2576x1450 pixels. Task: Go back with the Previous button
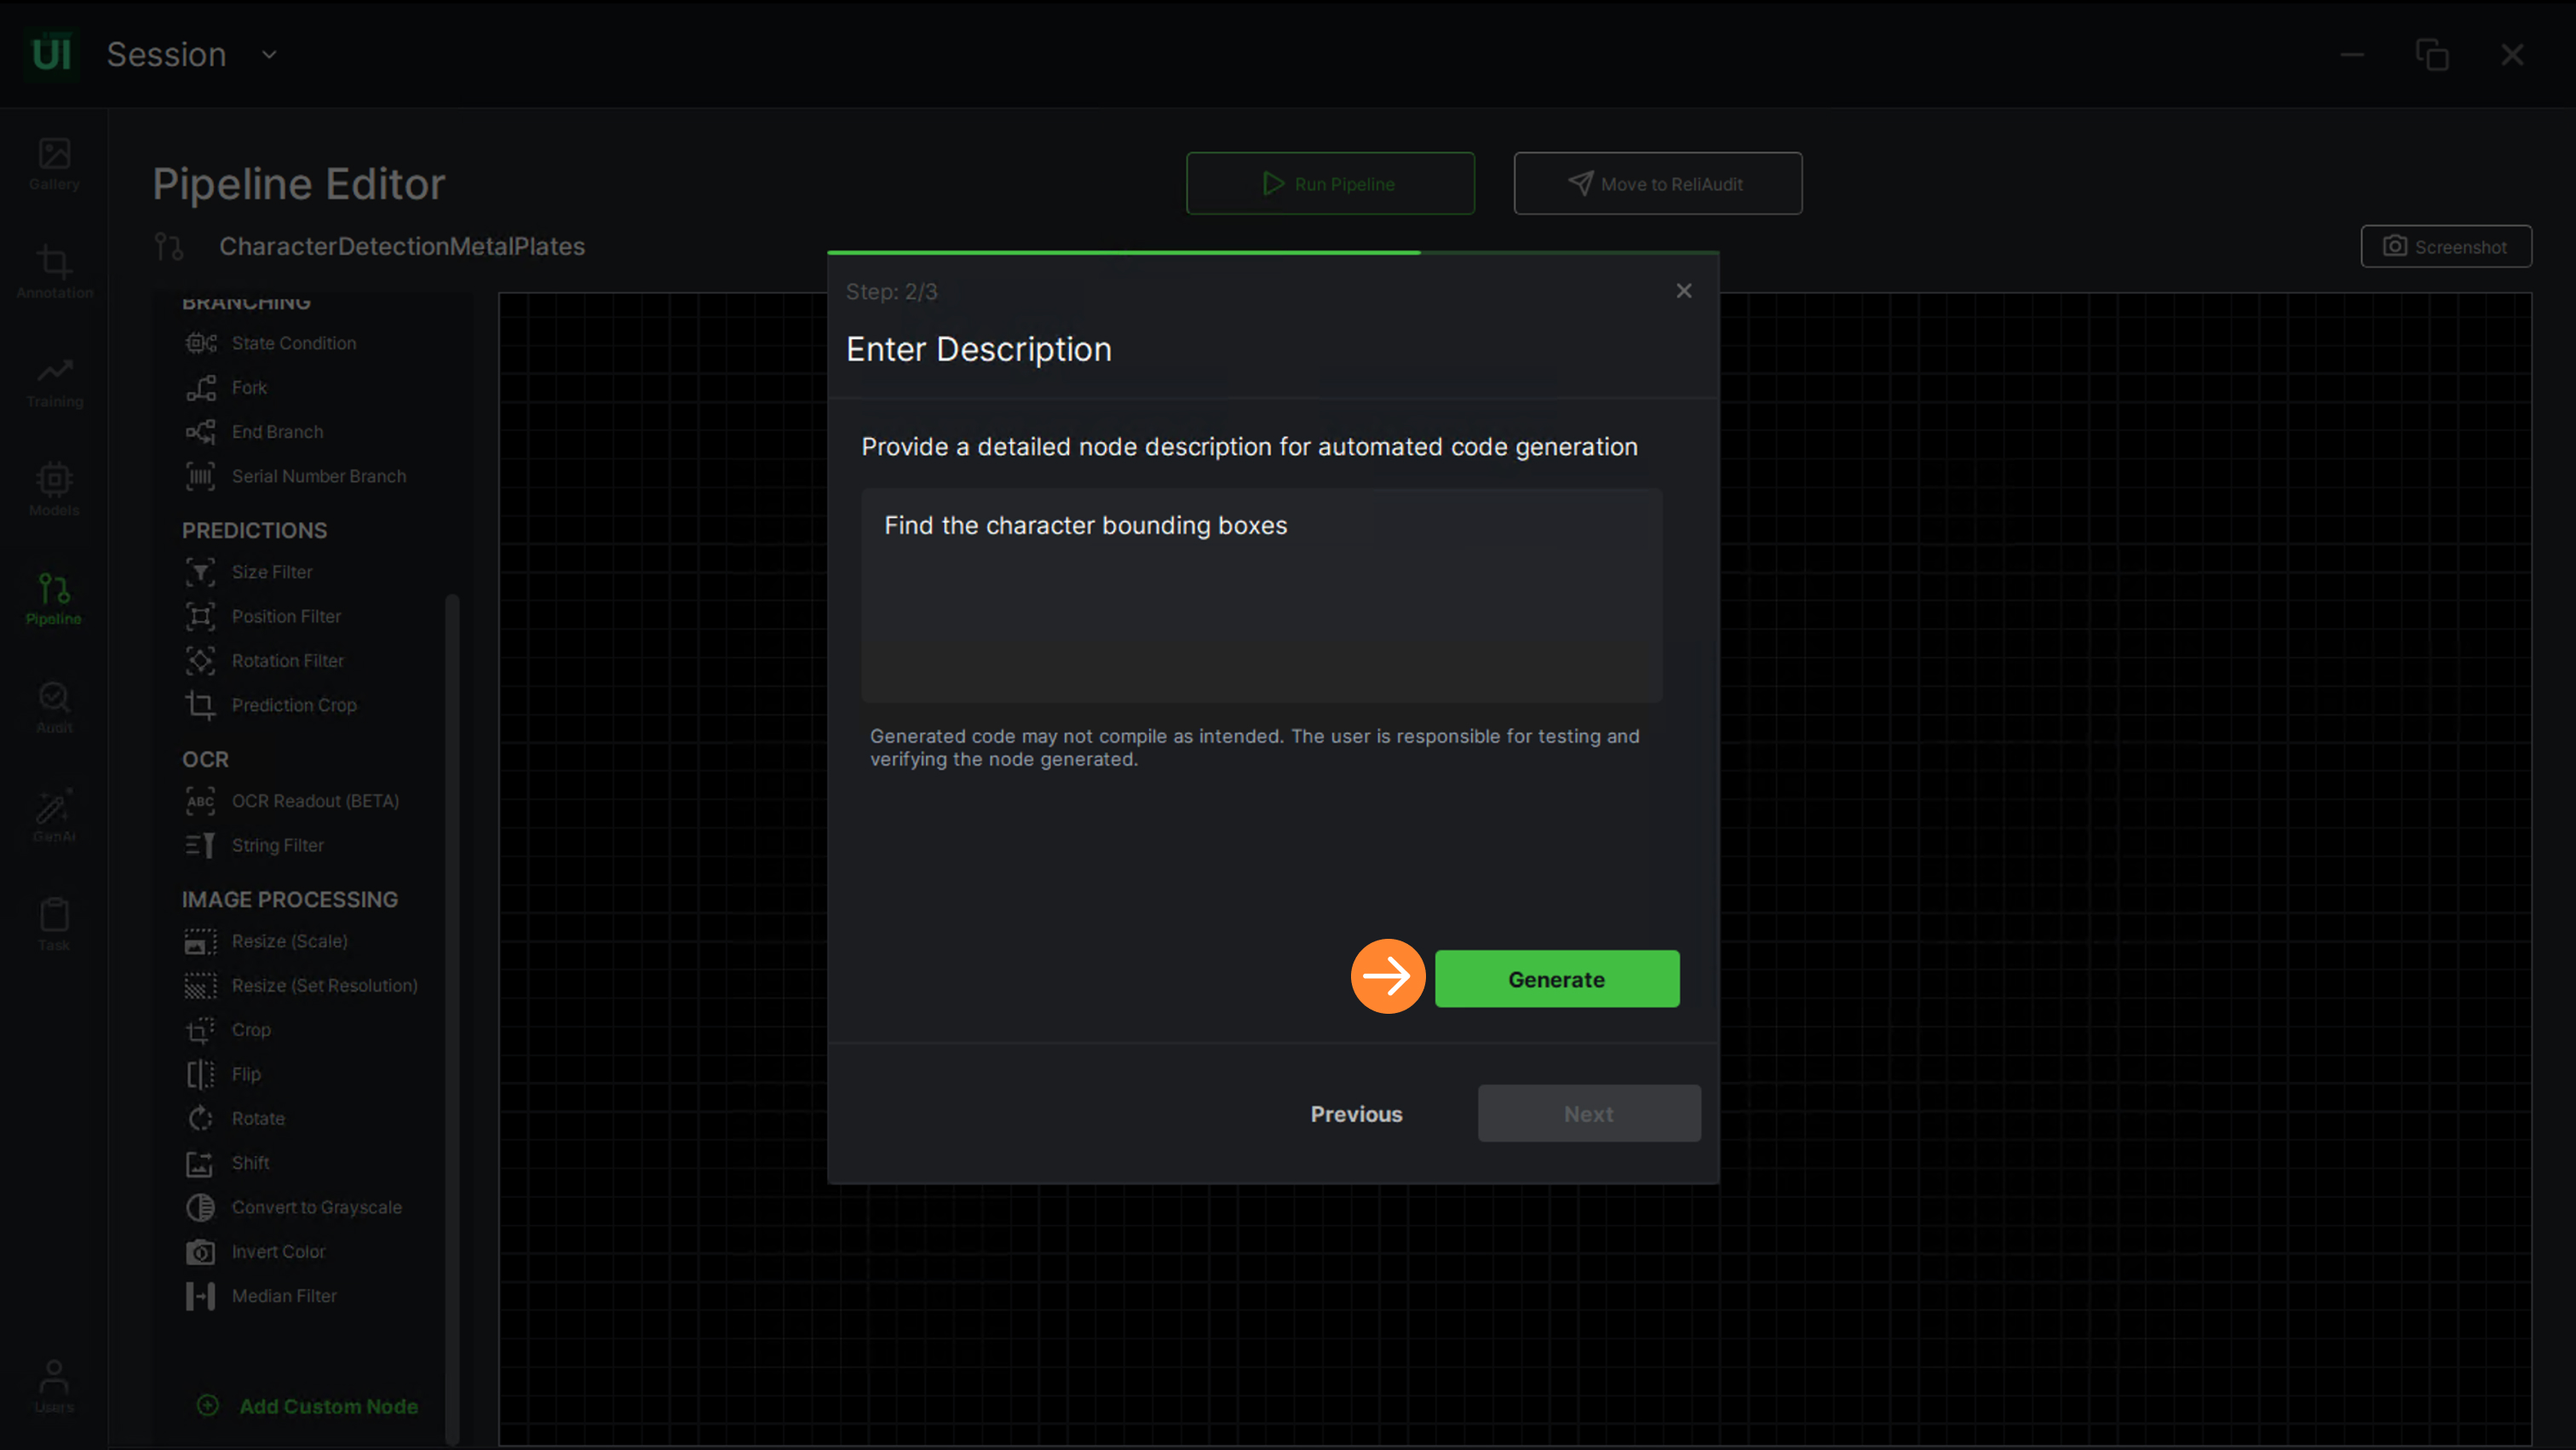coord(1356,1114)
